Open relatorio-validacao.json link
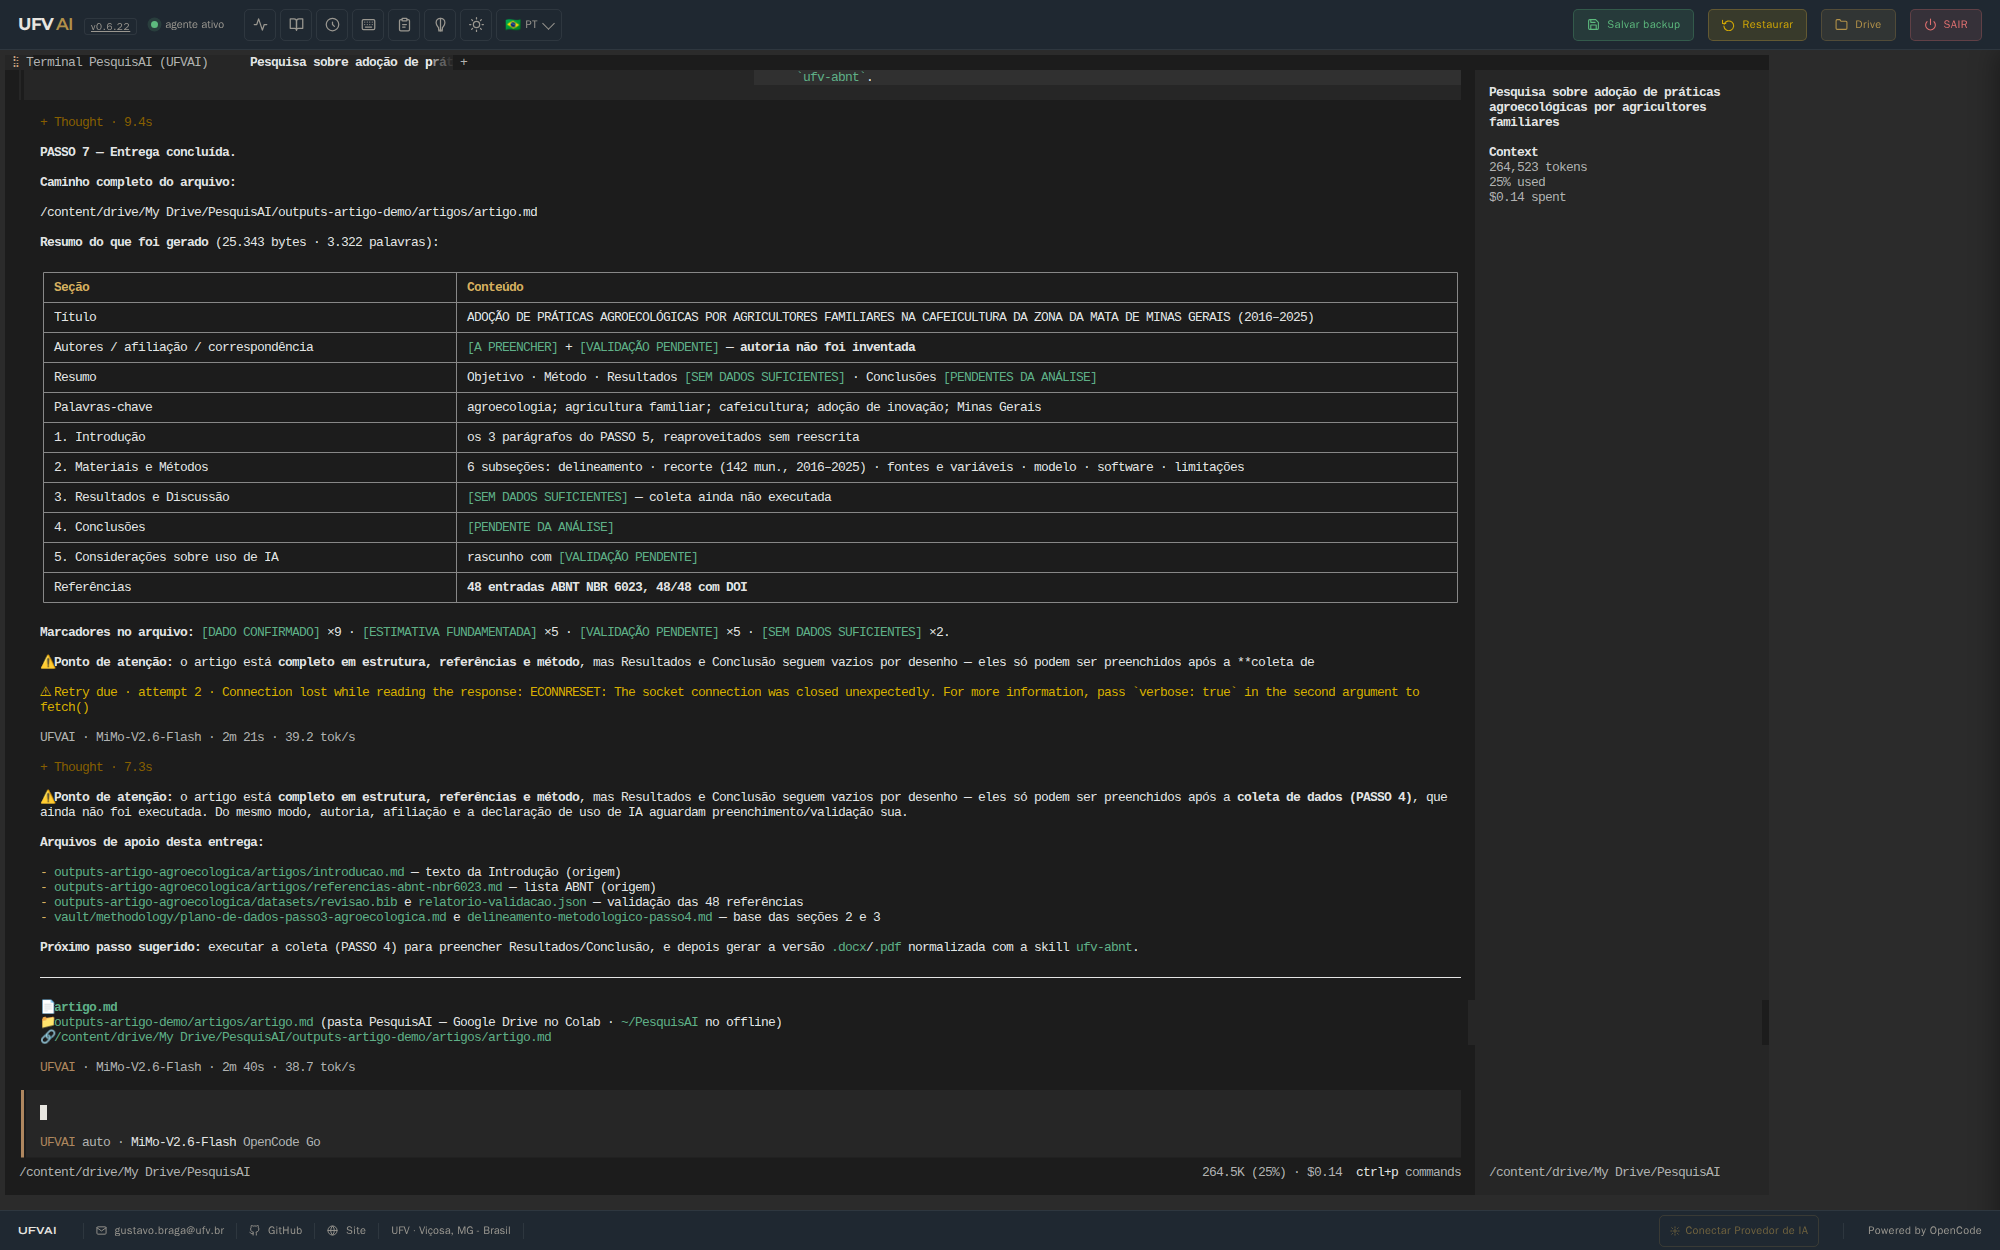The image size is (2000, 1250). (502, 902)
